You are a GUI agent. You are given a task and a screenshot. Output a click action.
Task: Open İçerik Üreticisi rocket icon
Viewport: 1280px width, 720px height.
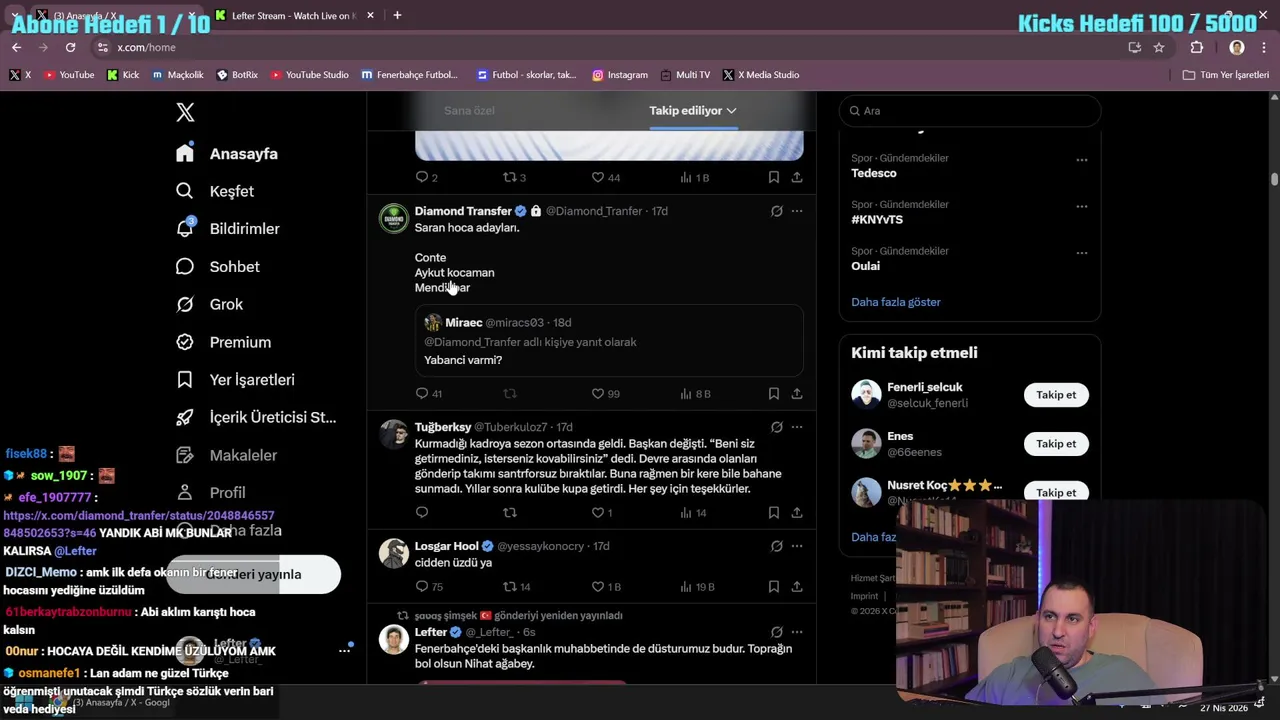[185, 417]
